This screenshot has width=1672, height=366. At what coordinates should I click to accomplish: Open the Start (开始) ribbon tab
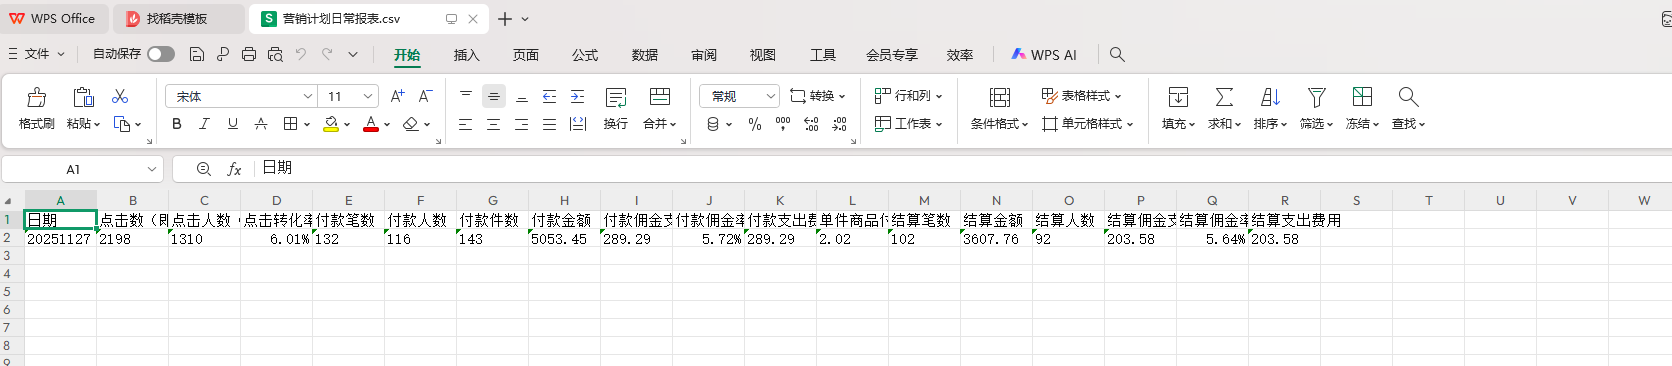click(x=407, y=55)
